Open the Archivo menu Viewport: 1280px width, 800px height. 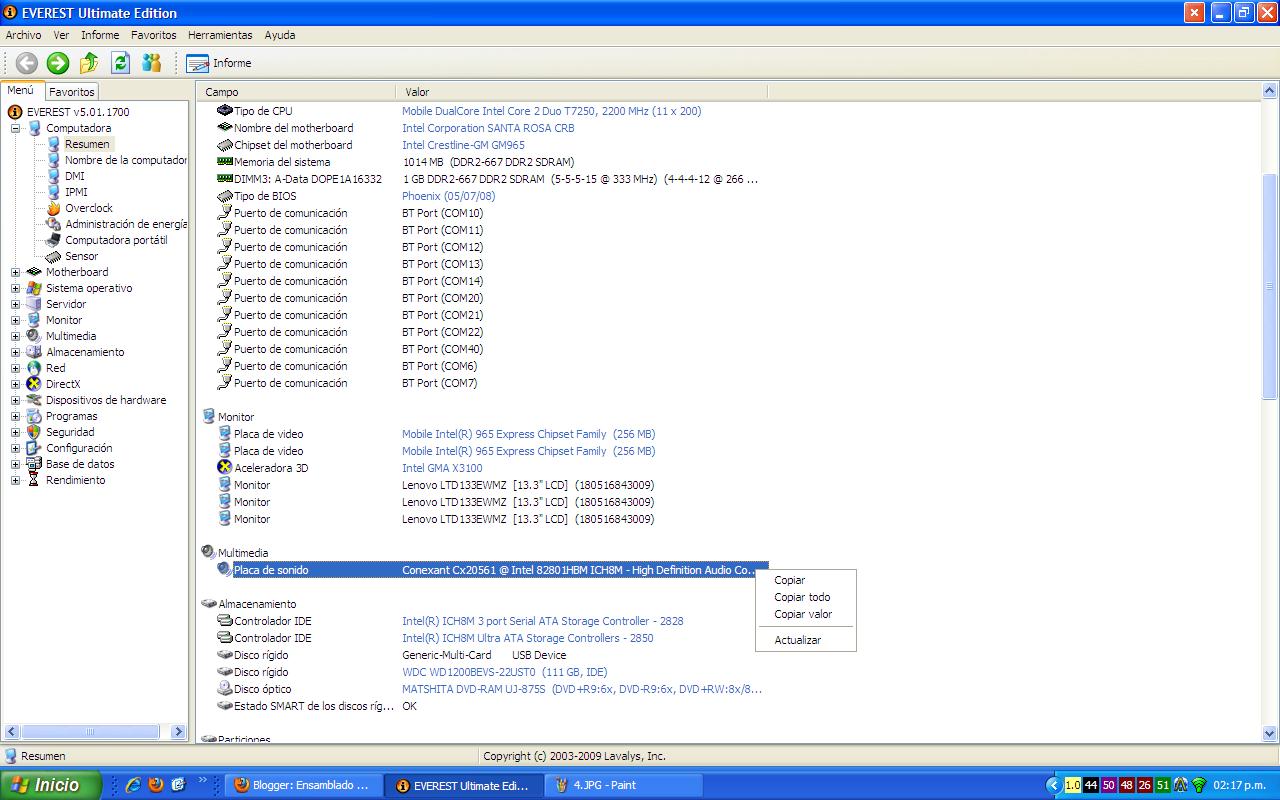(24, 35)
